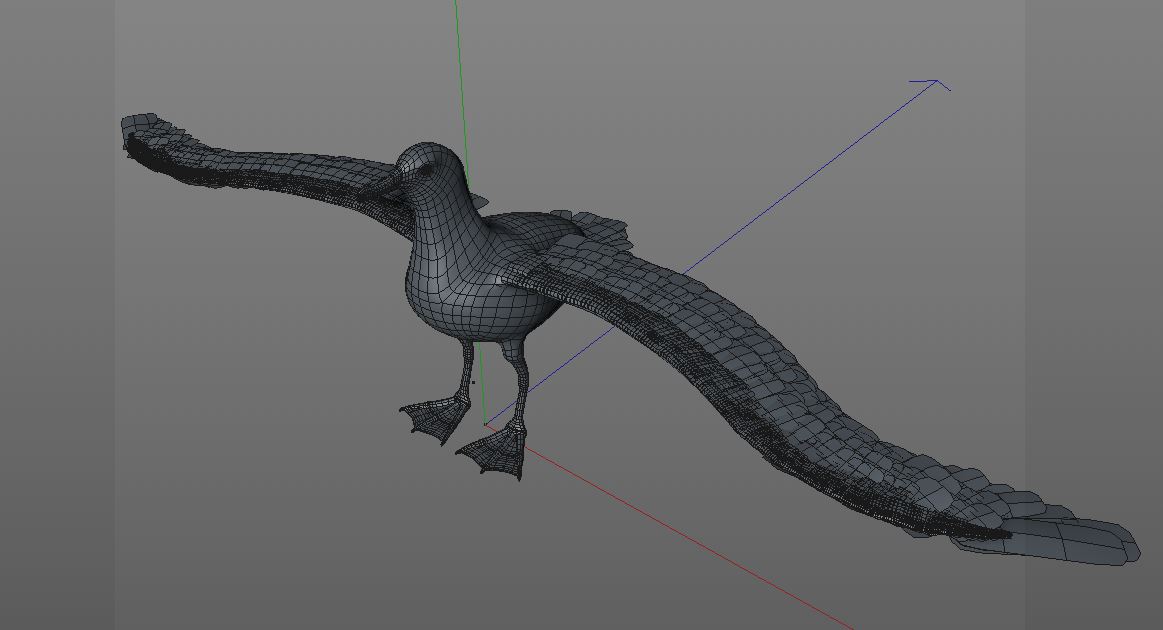
Task: Select the webbed foot nearest the origin
Action: 495,451
